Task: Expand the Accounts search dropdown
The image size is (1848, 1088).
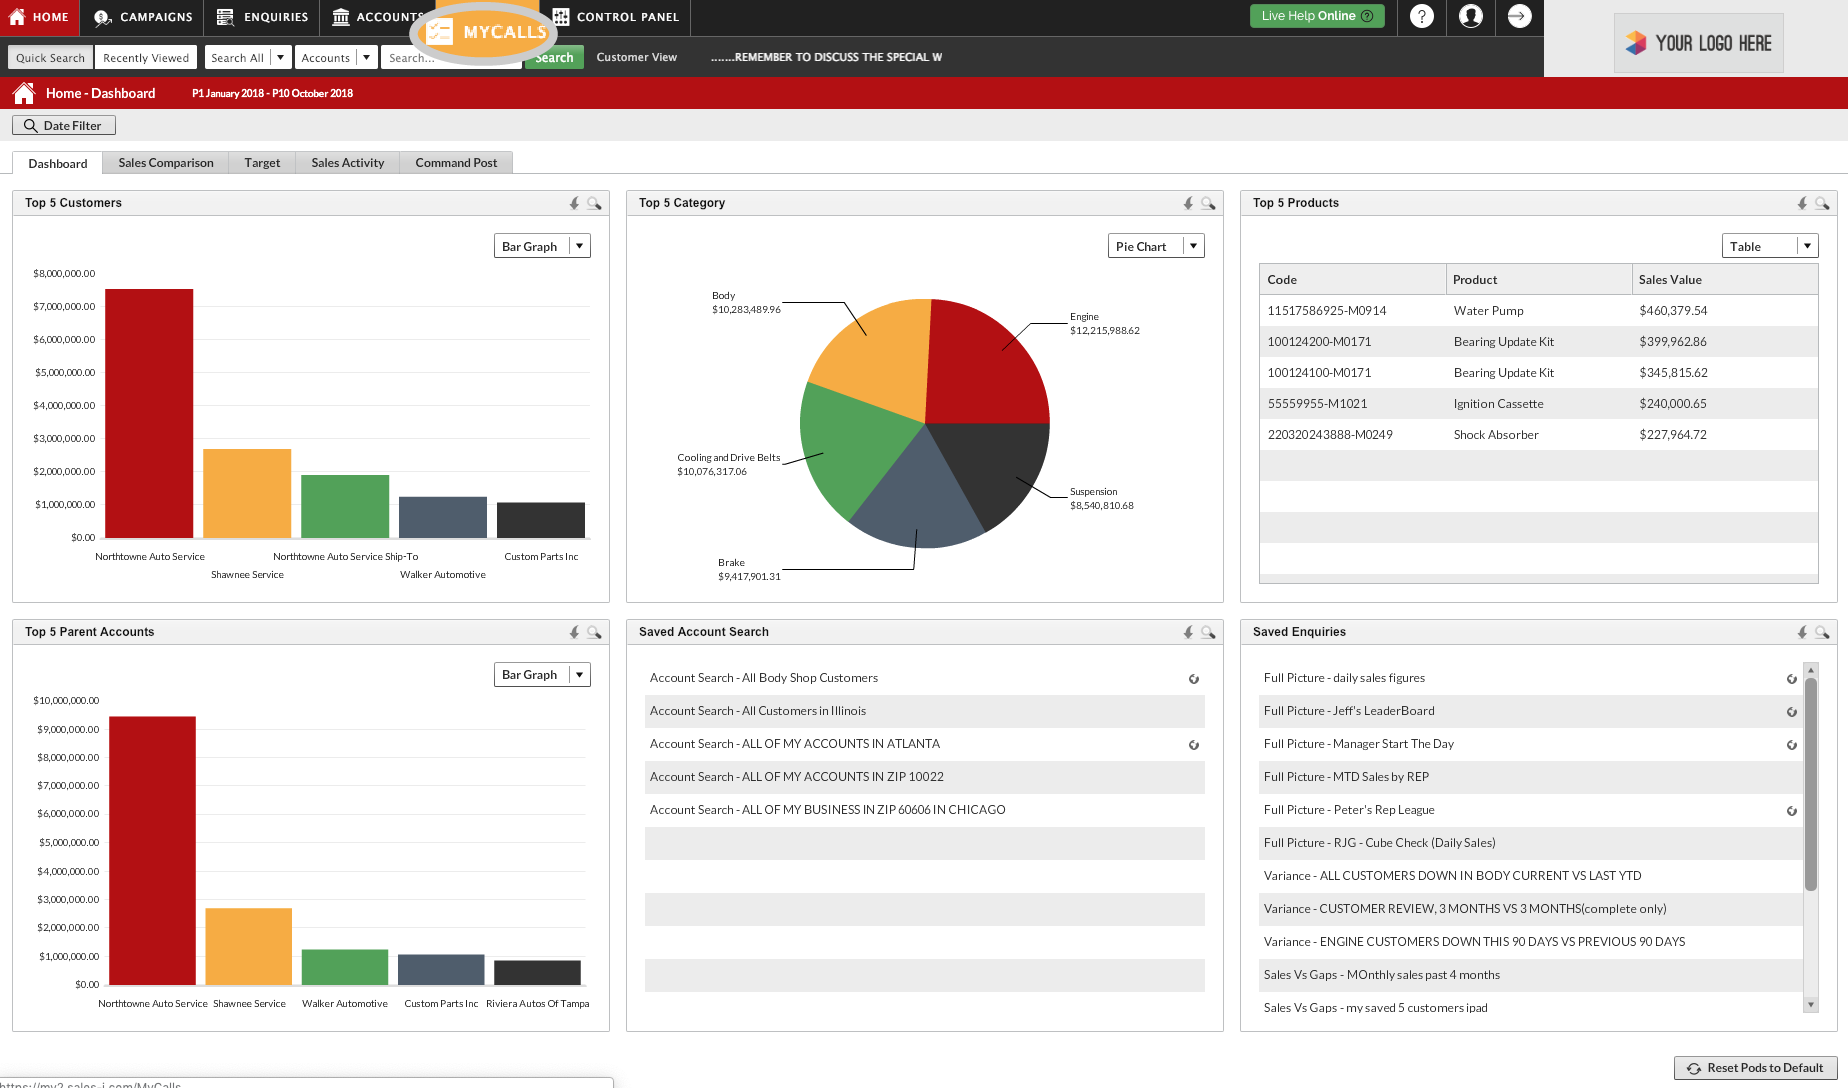Action: click(x=366, y=57)
